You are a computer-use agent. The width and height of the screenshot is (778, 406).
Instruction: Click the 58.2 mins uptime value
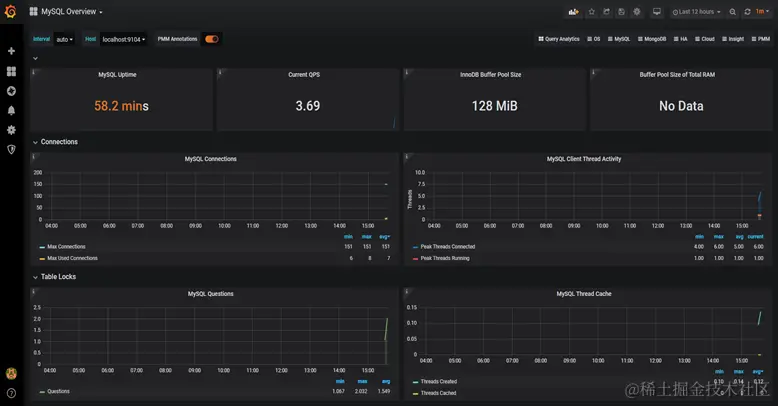(x=122, y=106)
